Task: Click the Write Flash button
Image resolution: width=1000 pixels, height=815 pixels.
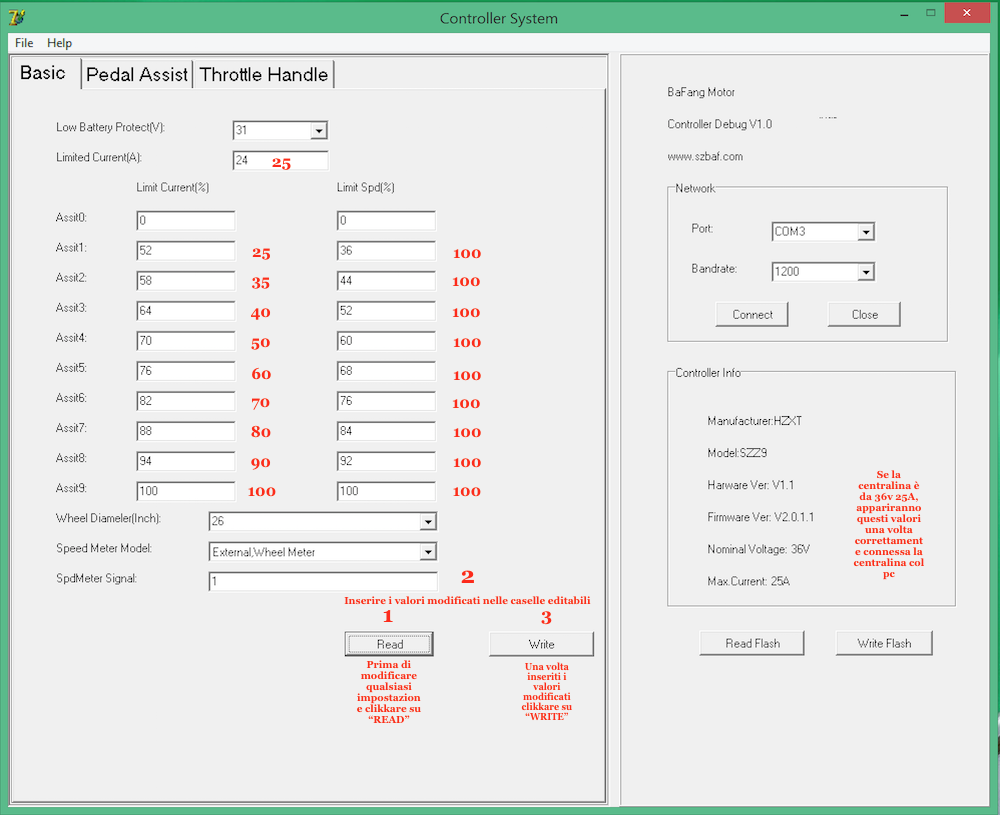Action: 884,643
